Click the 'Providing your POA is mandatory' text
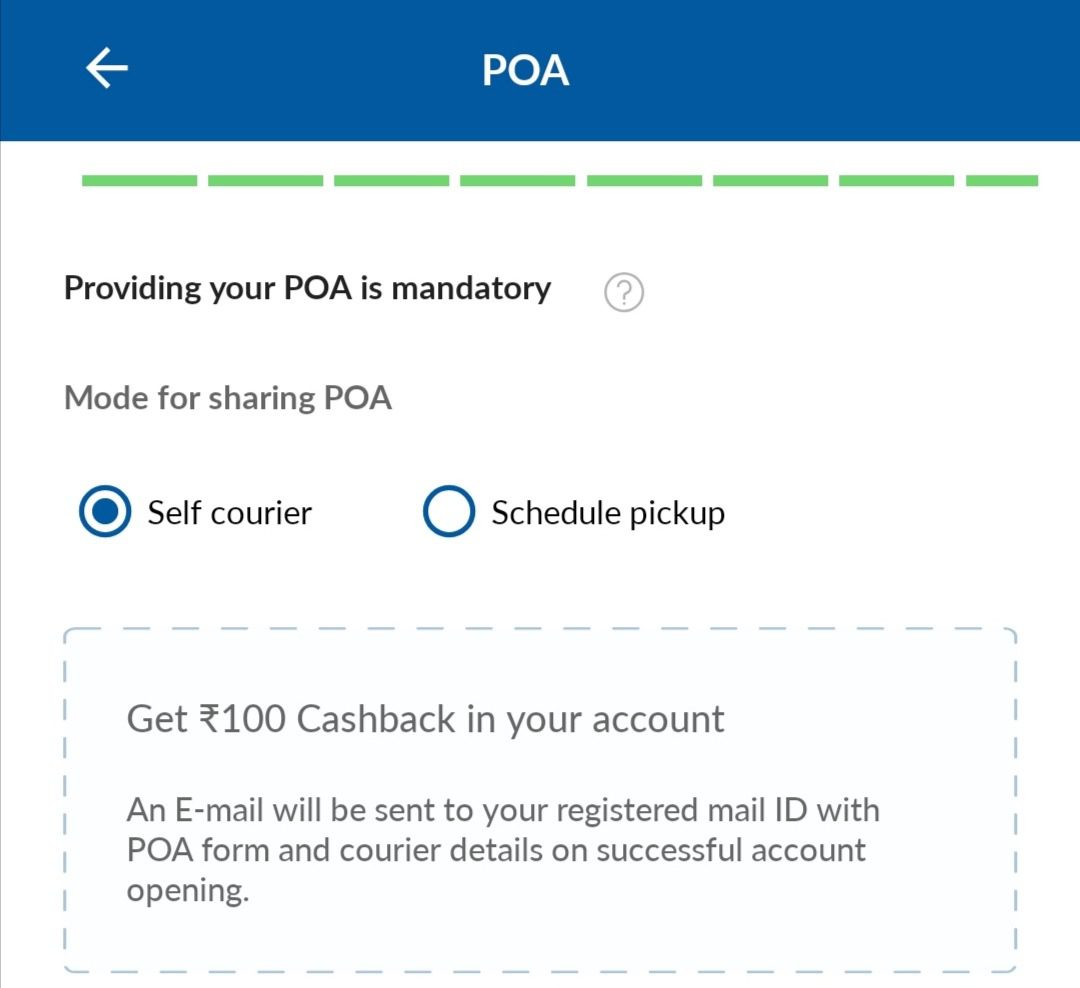This screenshot has height=988, width=1080. click(307, 288)
